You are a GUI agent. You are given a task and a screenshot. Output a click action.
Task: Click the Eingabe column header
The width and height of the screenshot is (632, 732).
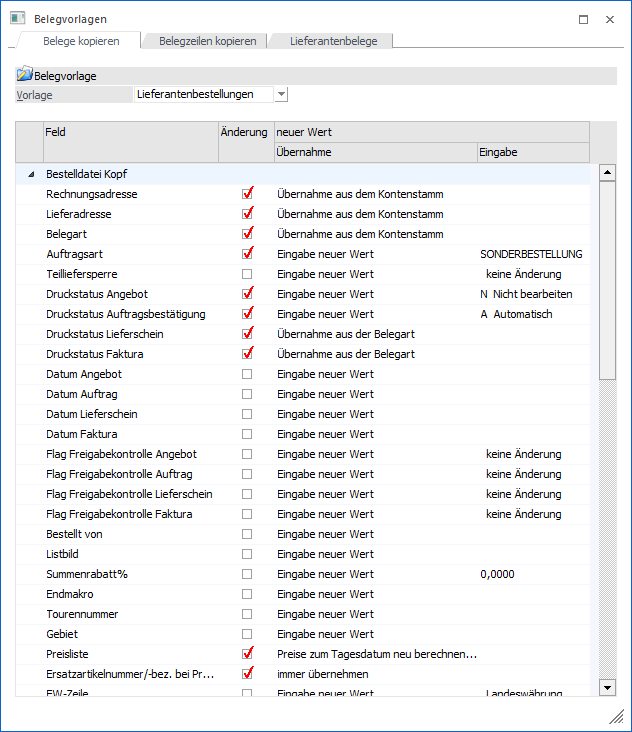click(532, 152)
